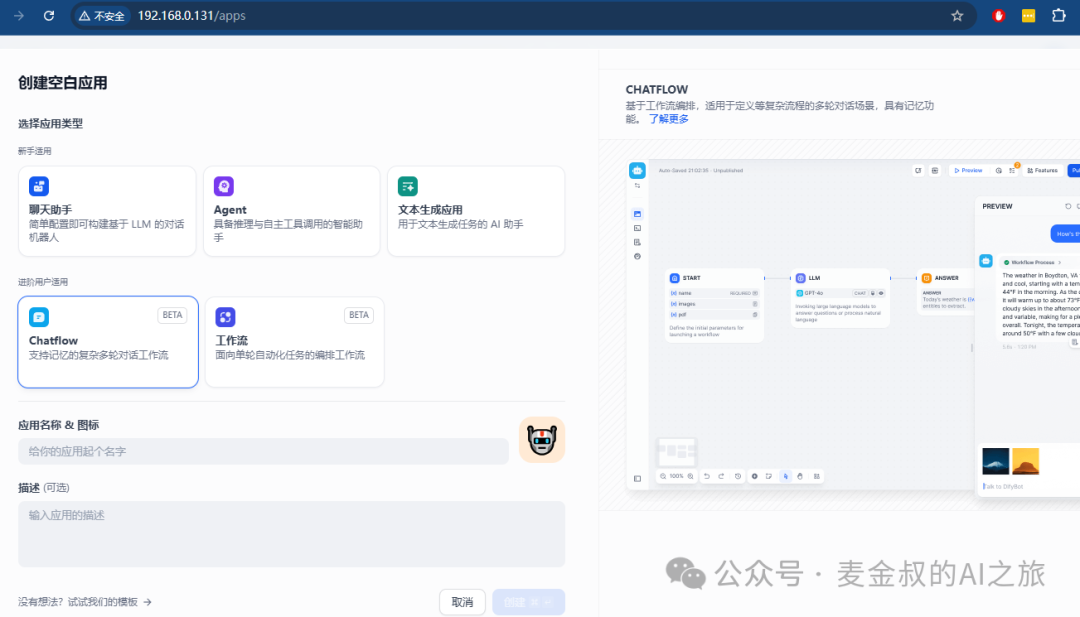Click the GPT-4o model row in LLM node
This screenshot has height=617, width=1080.
(840, 293)
